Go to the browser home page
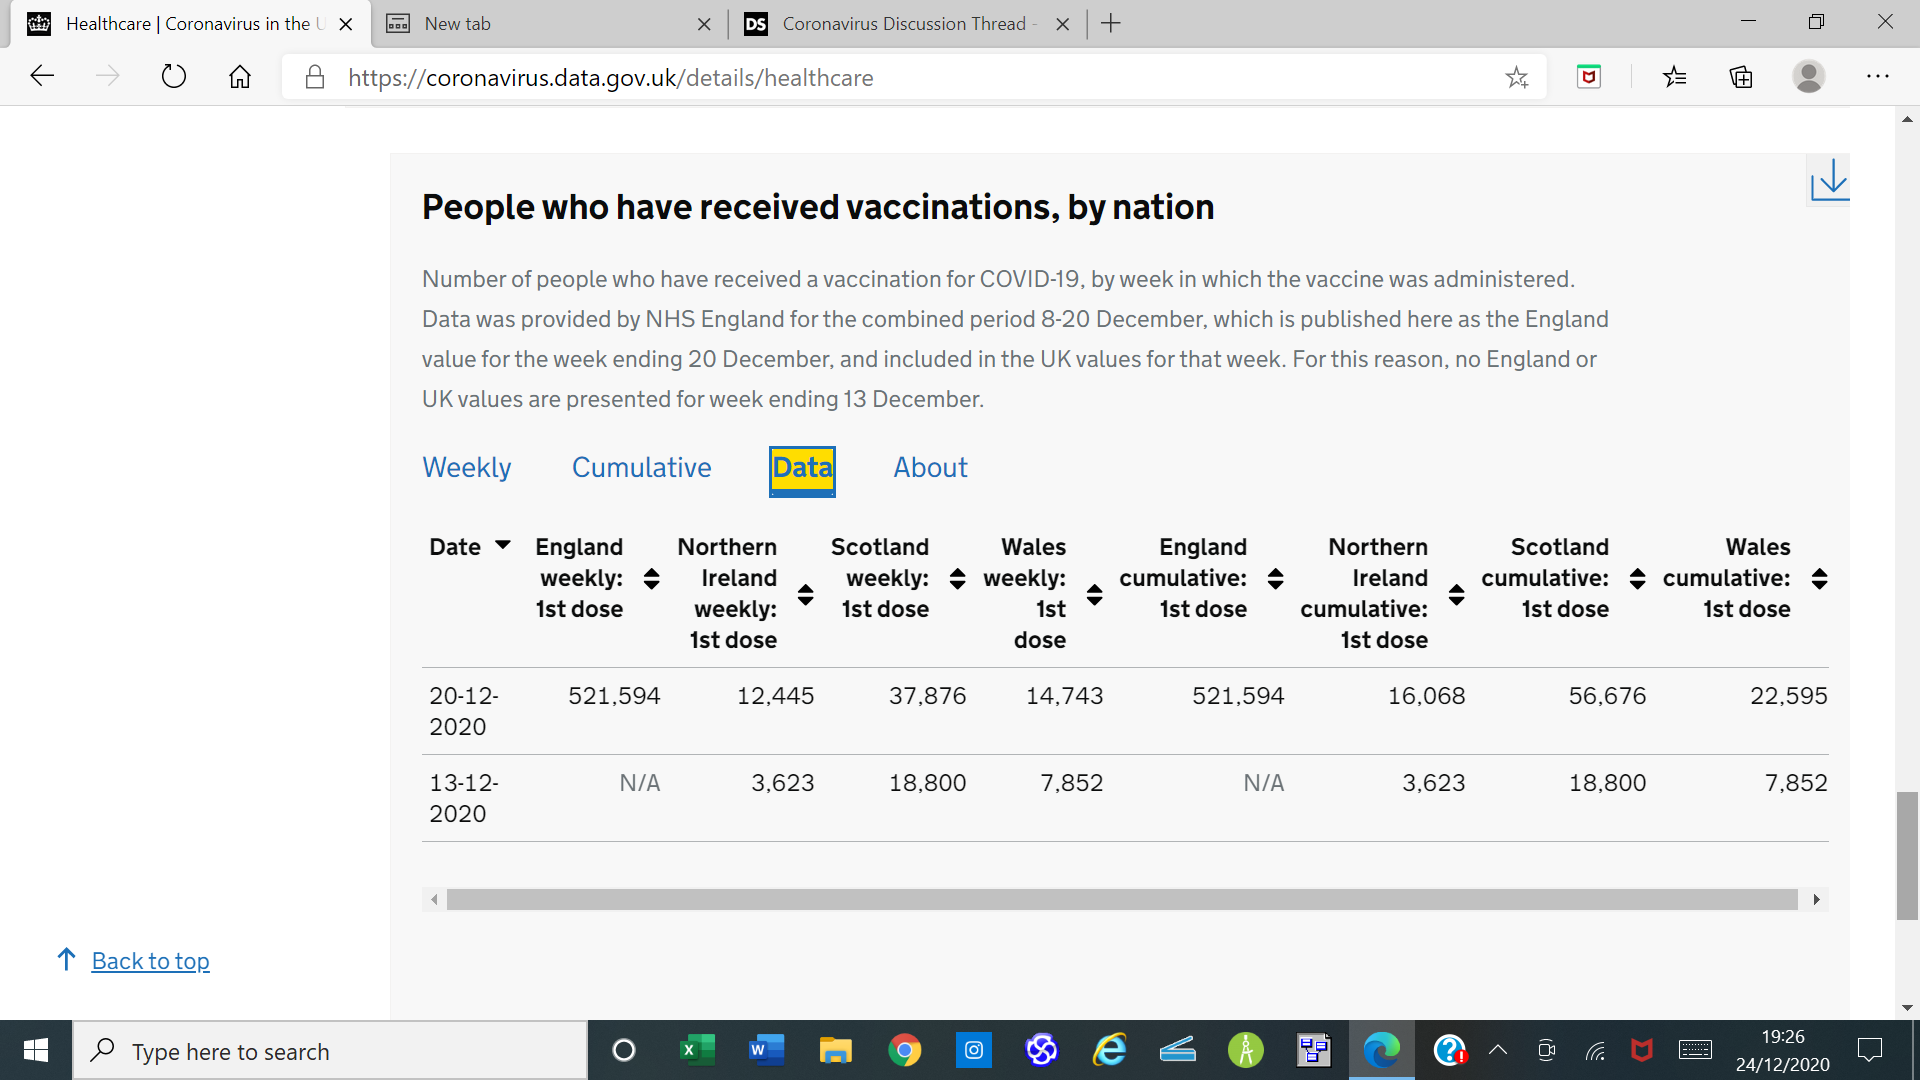The image size is (1920, 1080). click(x=240, y=77)
